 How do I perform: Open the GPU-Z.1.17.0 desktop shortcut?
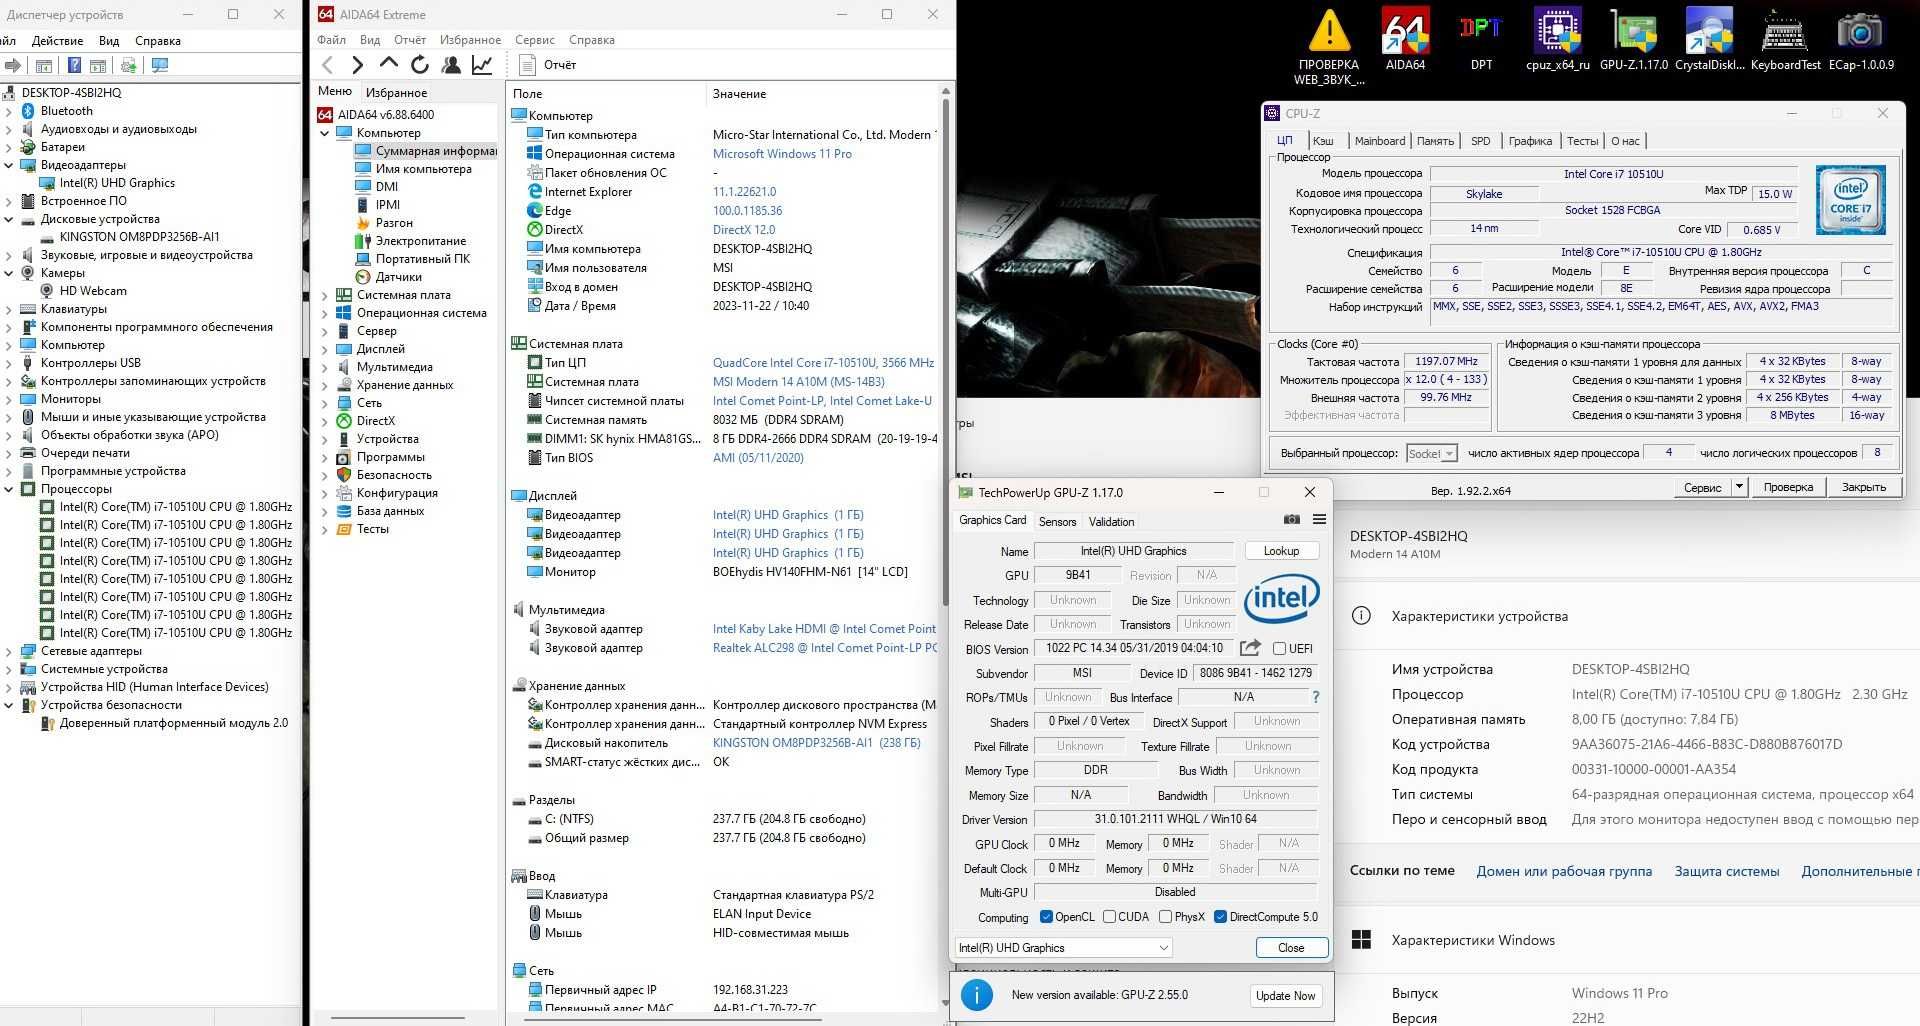pos(1634,39)
